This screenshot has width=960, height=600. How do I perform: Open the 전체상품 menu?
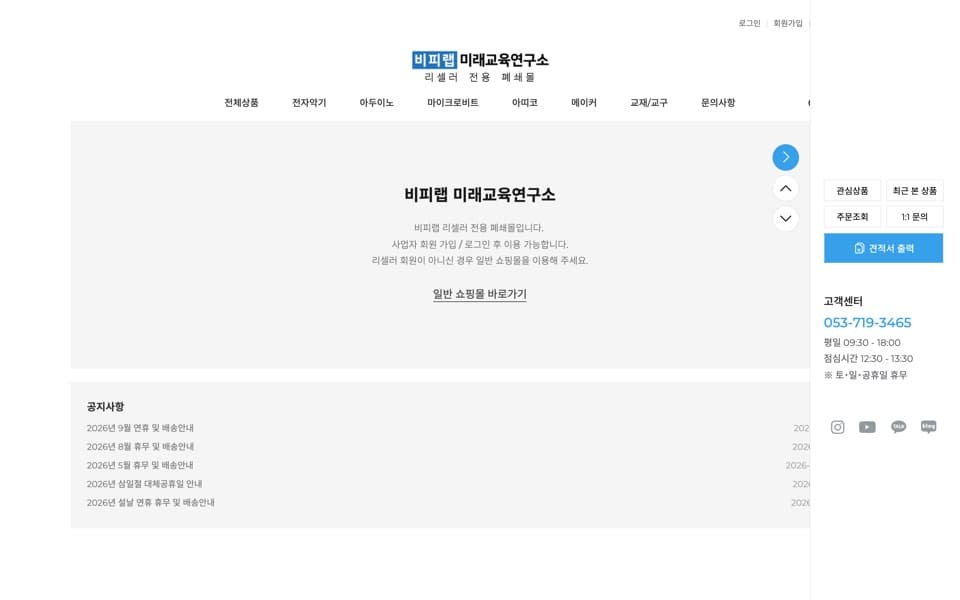point(241,103)
